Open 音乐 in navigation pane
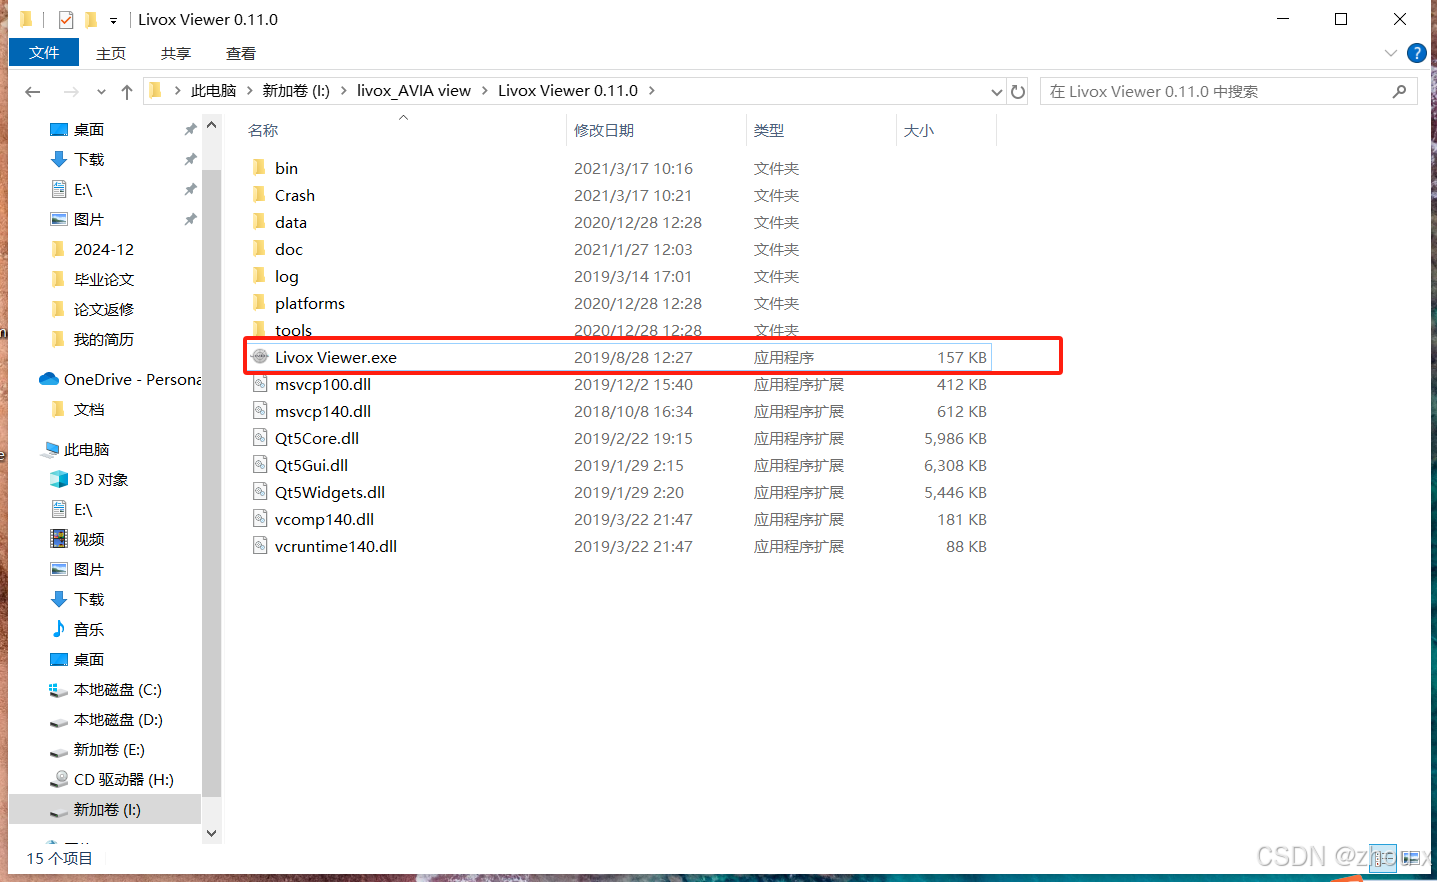Image resolution: width=1437 pixels, height=882 pixels. point(77,629)
